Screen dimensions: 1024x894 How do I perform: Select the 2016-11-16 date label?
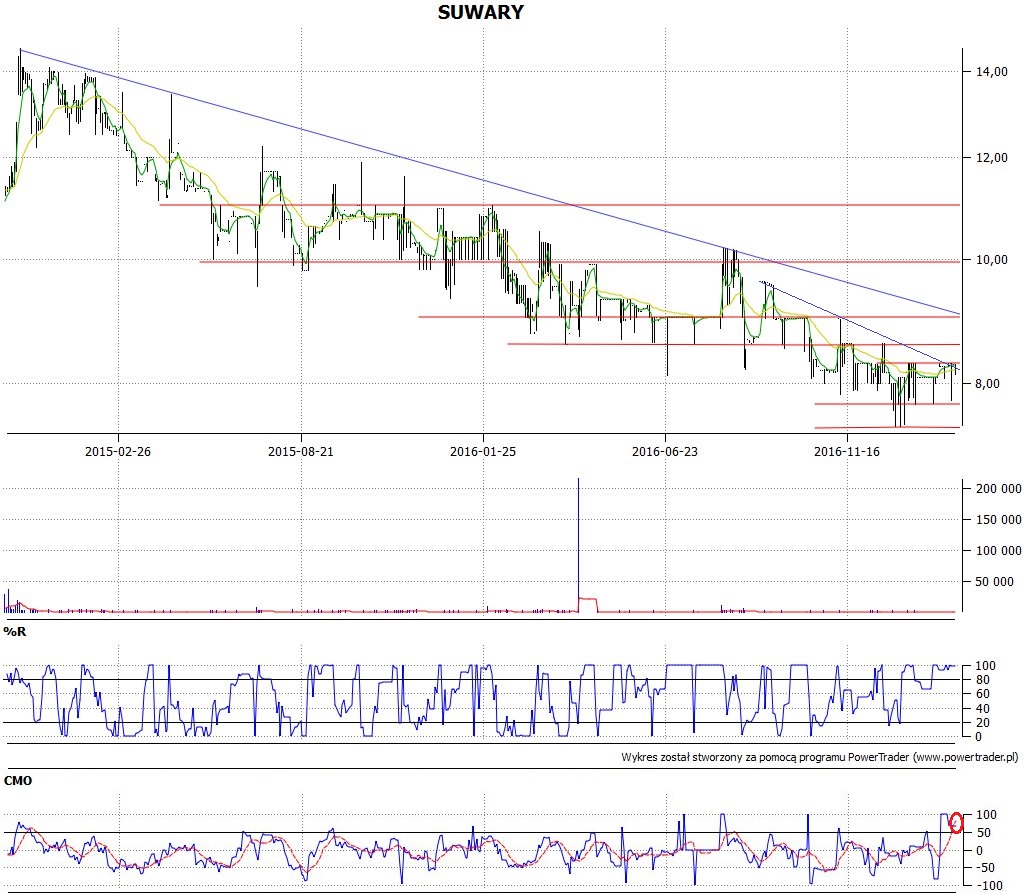click(x=847, y=451)
